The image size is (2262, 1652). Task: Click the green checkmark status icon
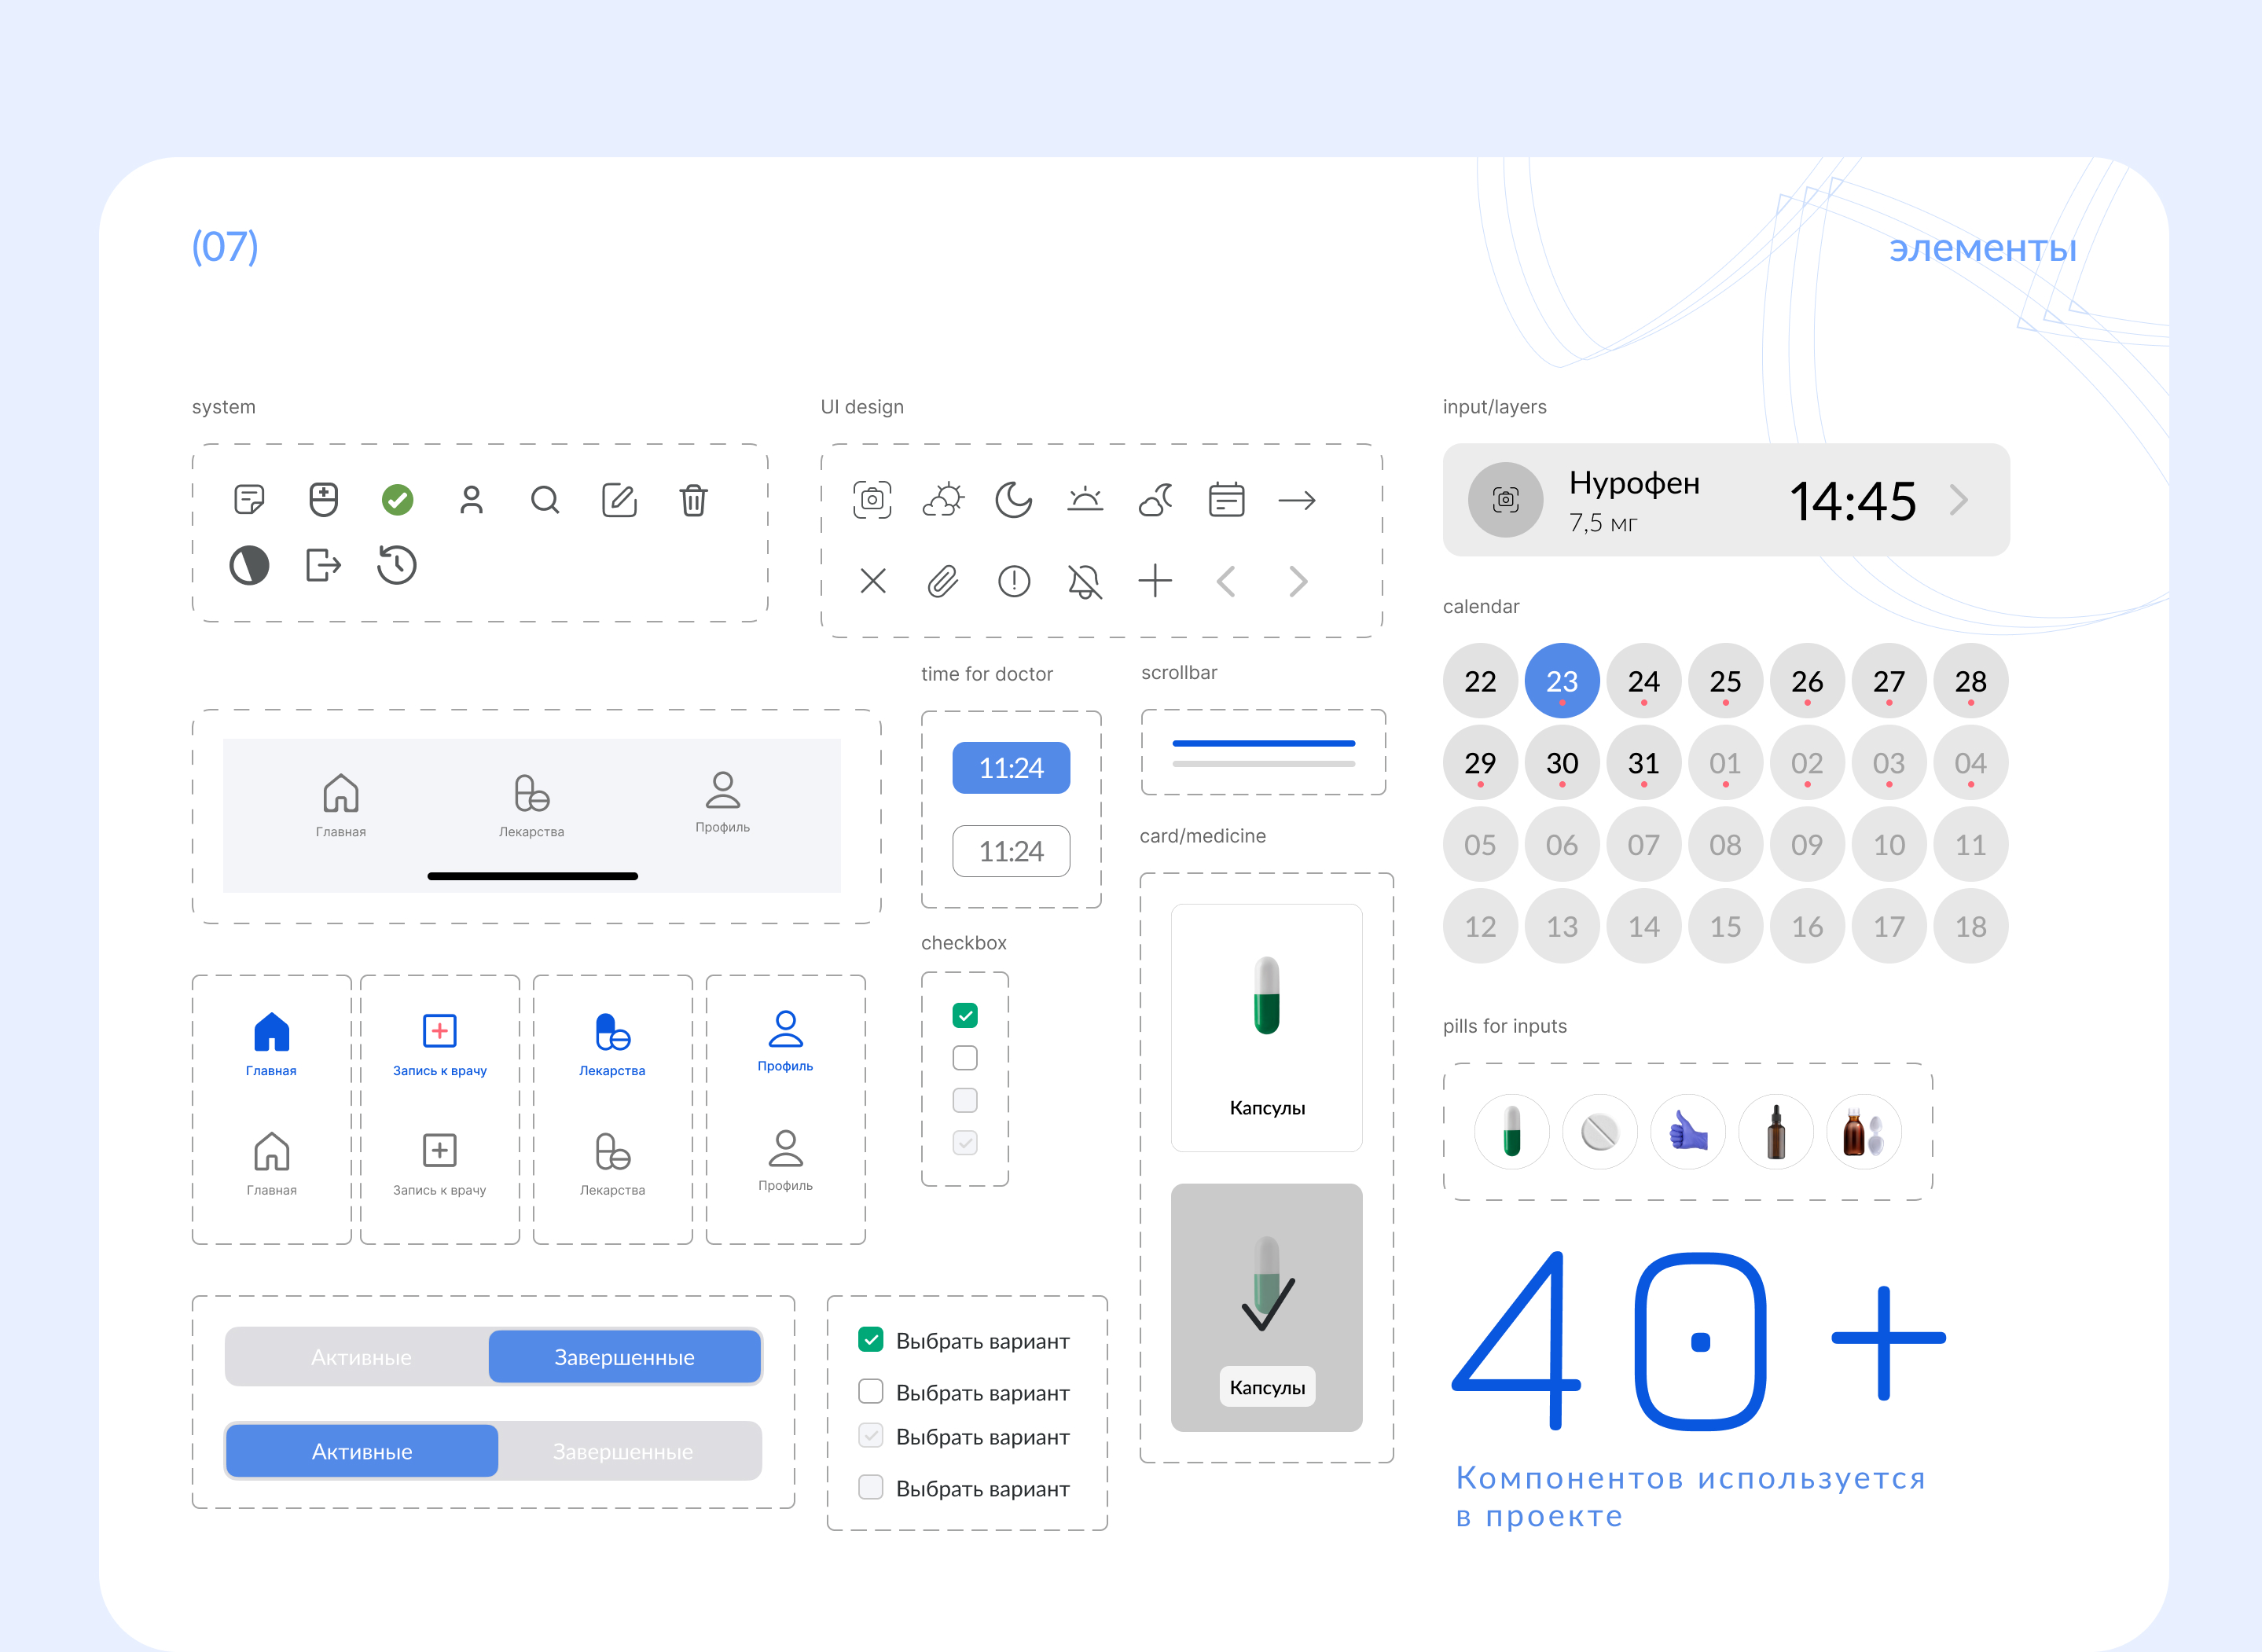point(398,500)
